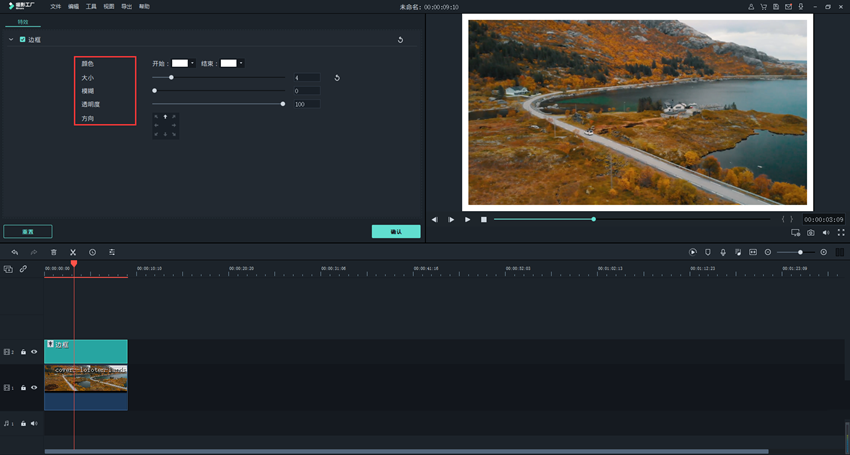Image resolution: width=850 pixels, height=455 pixels.
Task: Click the add track icon left of the ruler
Action: coord(8,269)
